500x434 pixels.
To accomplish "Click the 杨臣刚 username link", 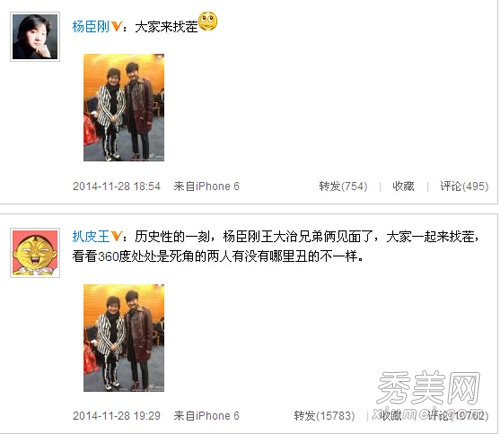I will 91,27.
